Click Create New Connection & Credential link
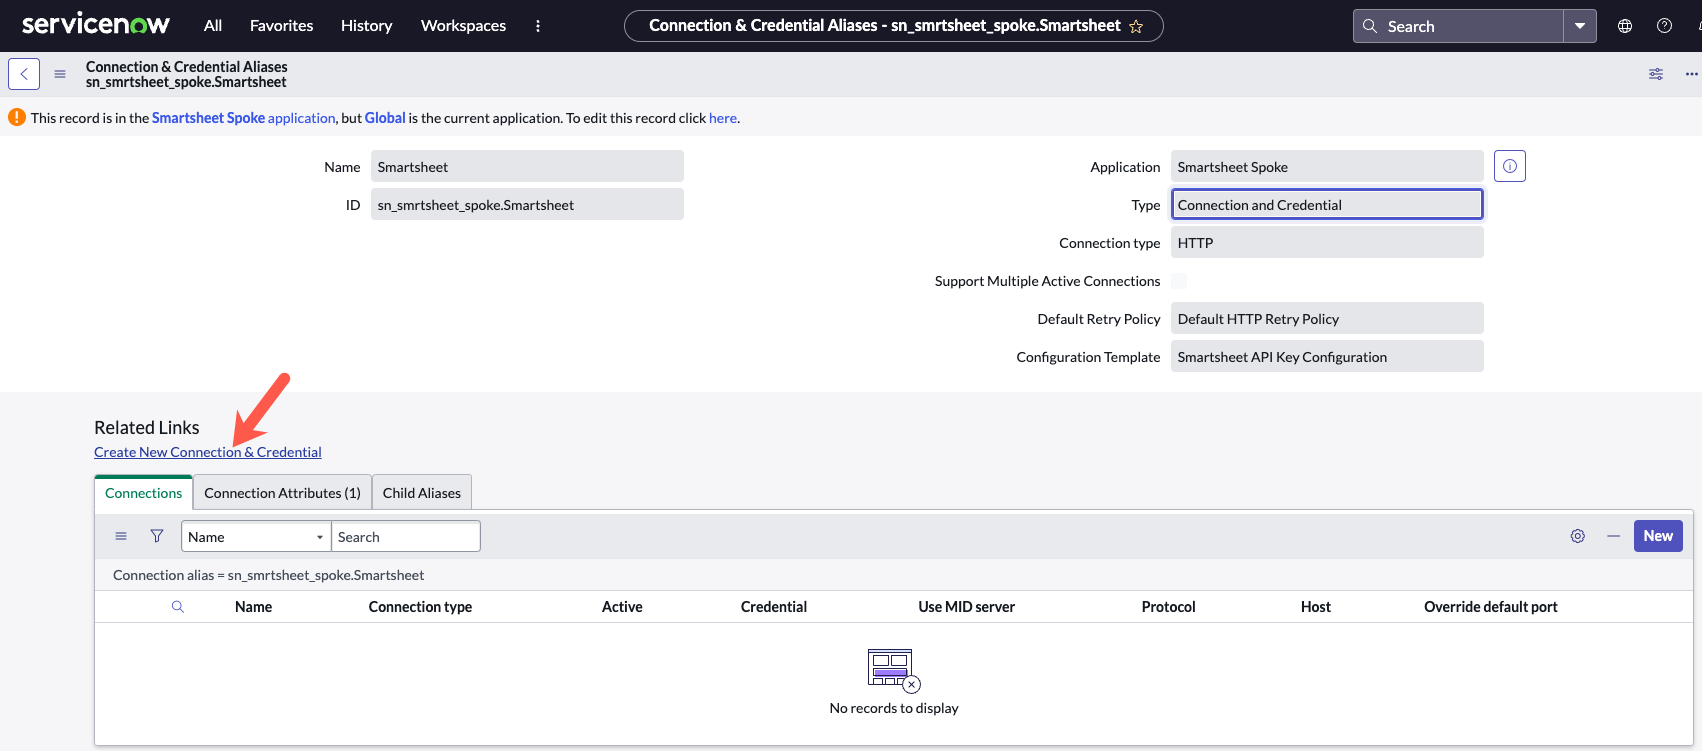The width and height of the screenshot is (1702, 751). tap(208, 452)
